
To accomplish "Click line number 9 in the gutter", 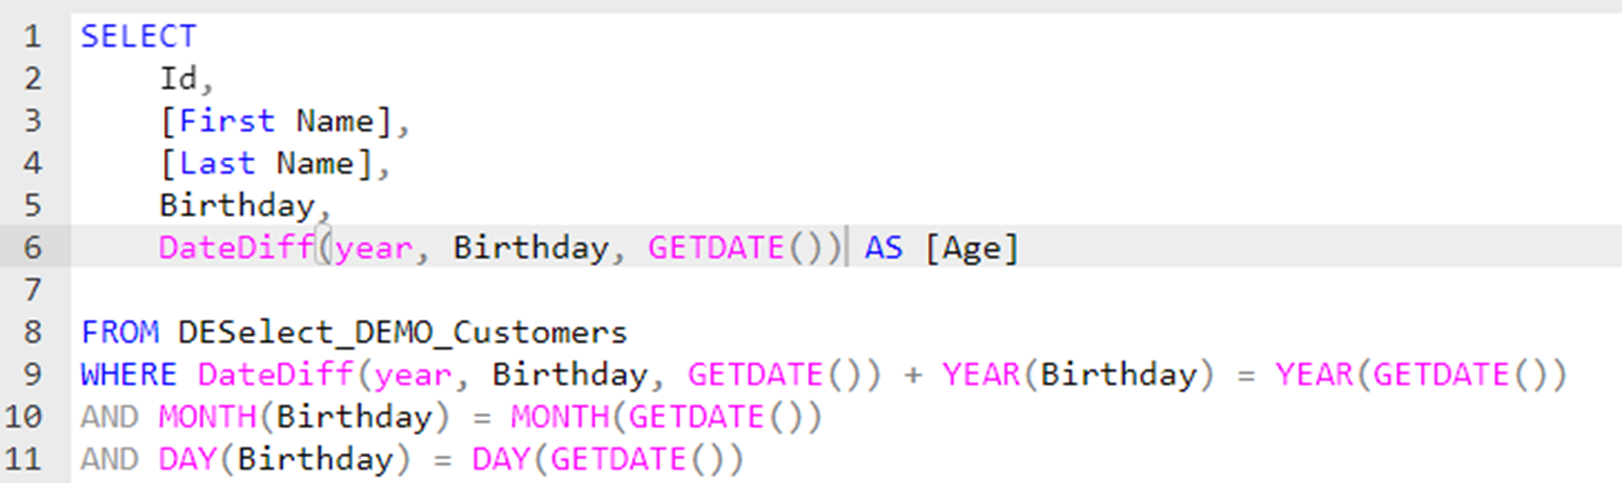I will point(33,375).
